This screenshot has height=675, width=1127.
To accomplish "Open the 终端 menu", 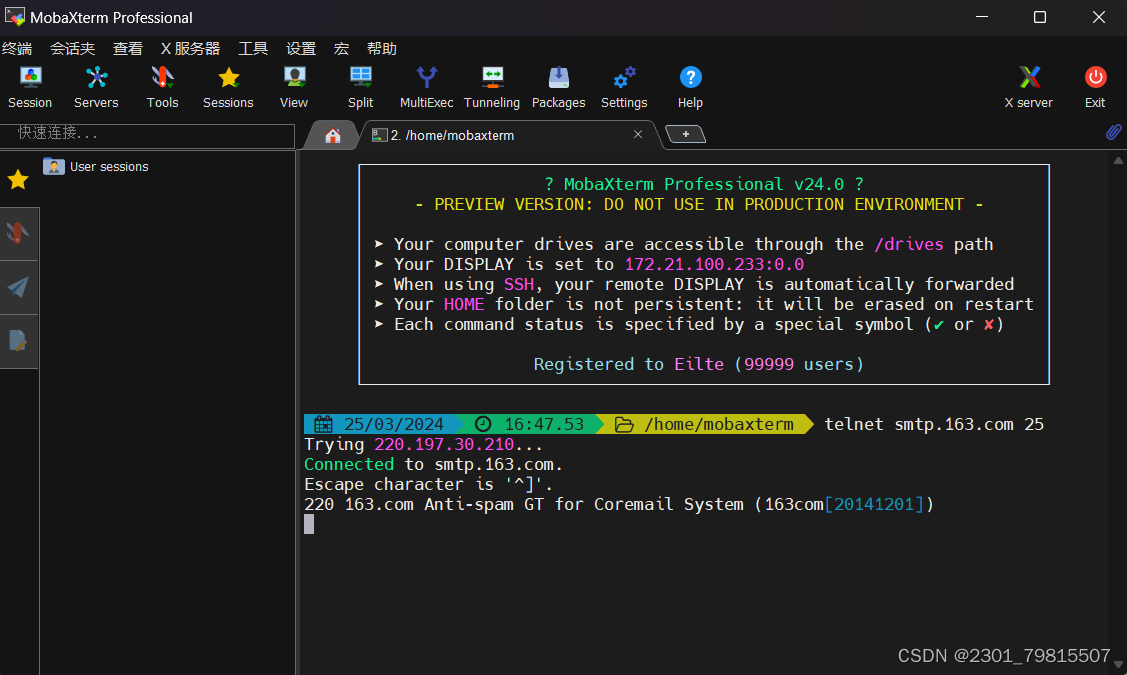I will [17, 48].
